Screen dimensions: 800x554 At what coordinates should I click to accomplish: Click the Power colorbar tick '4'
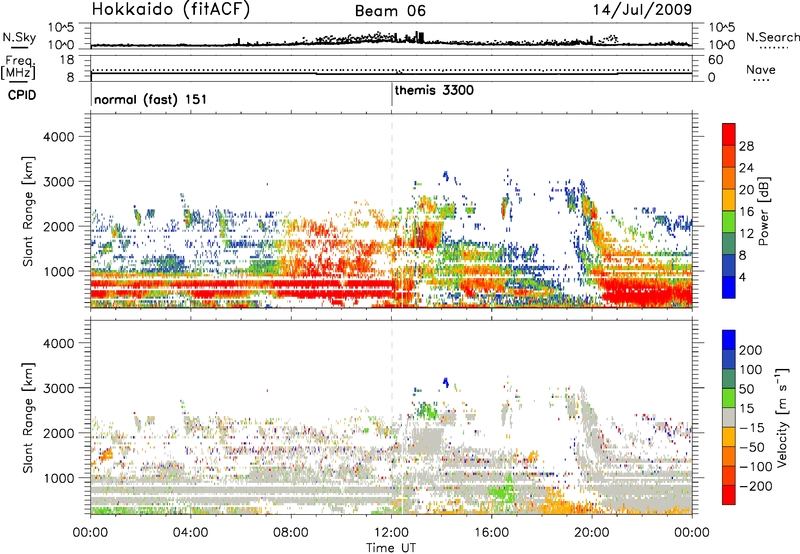tap(742, 277)
